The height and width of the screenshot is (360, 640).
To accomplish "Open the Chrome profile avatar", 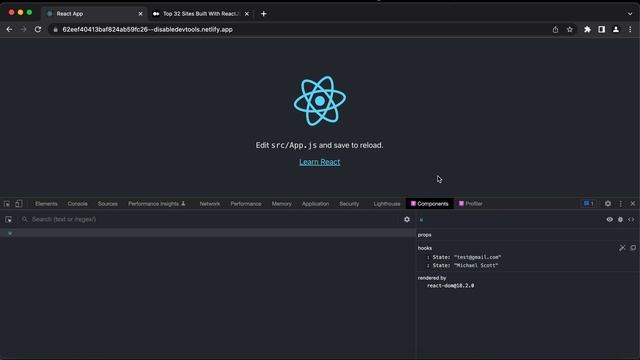I will (616, 29).
